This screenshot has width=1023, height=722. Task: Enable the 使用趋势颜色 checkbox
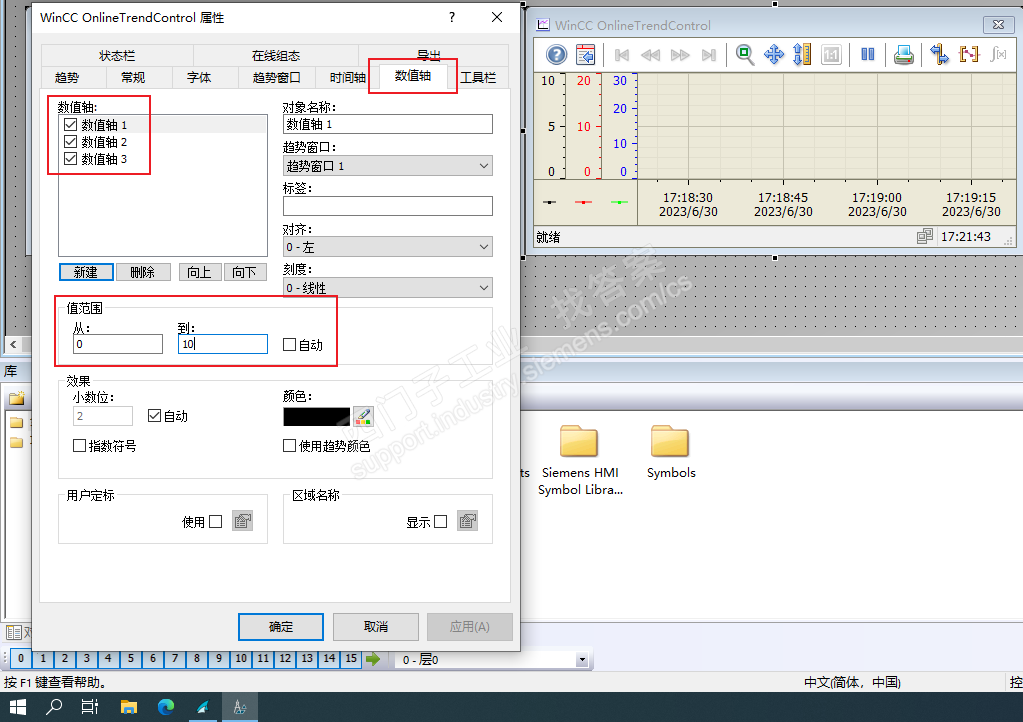[x=290, y=445]
